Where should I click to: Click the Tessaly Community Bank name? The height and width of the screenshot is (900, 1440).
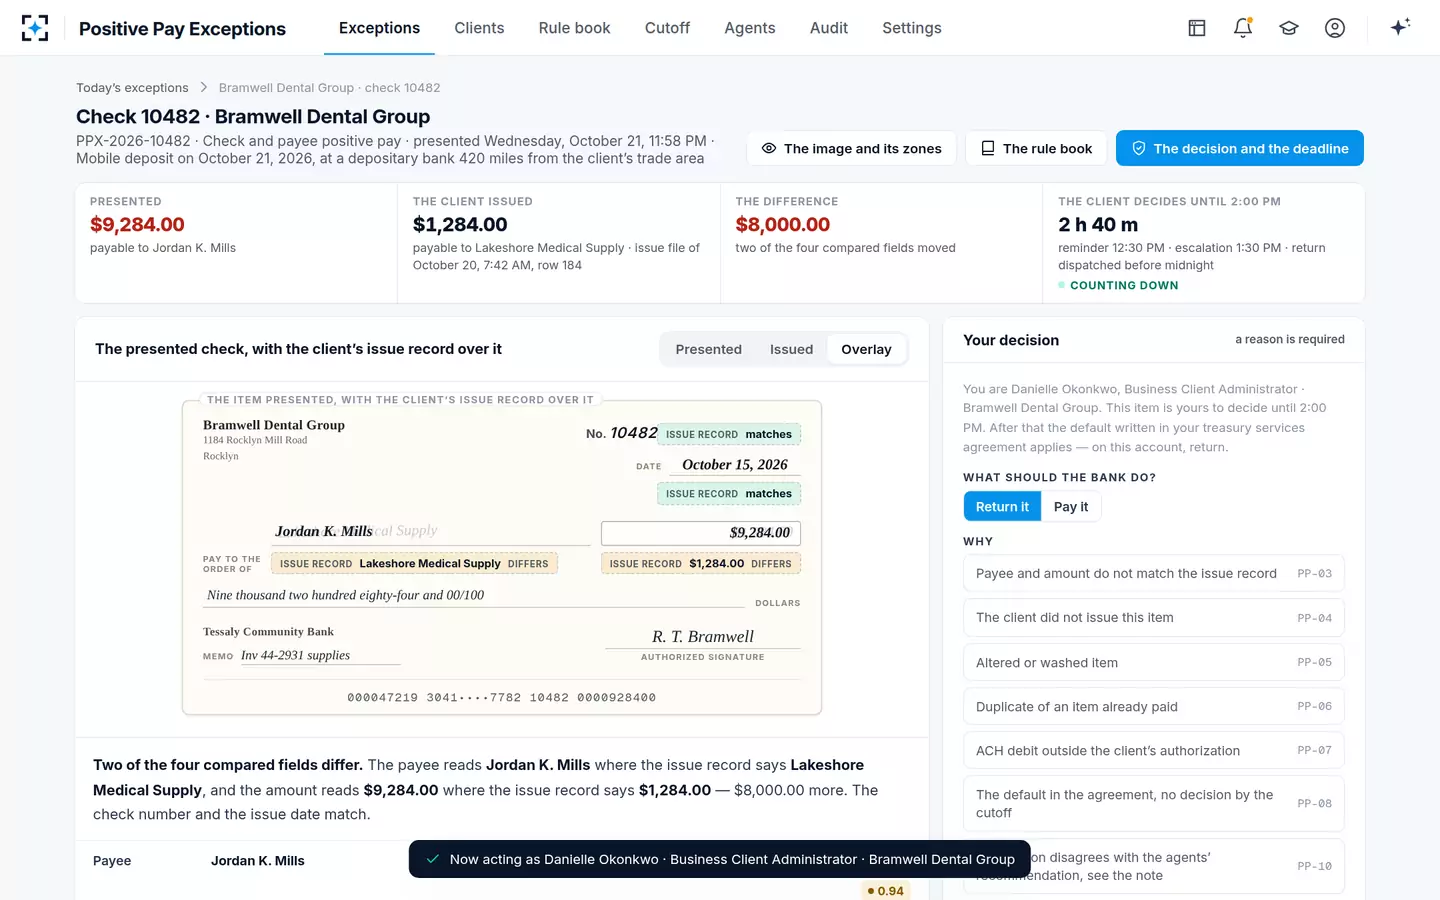pyautogui.click(x=268, y=632)
